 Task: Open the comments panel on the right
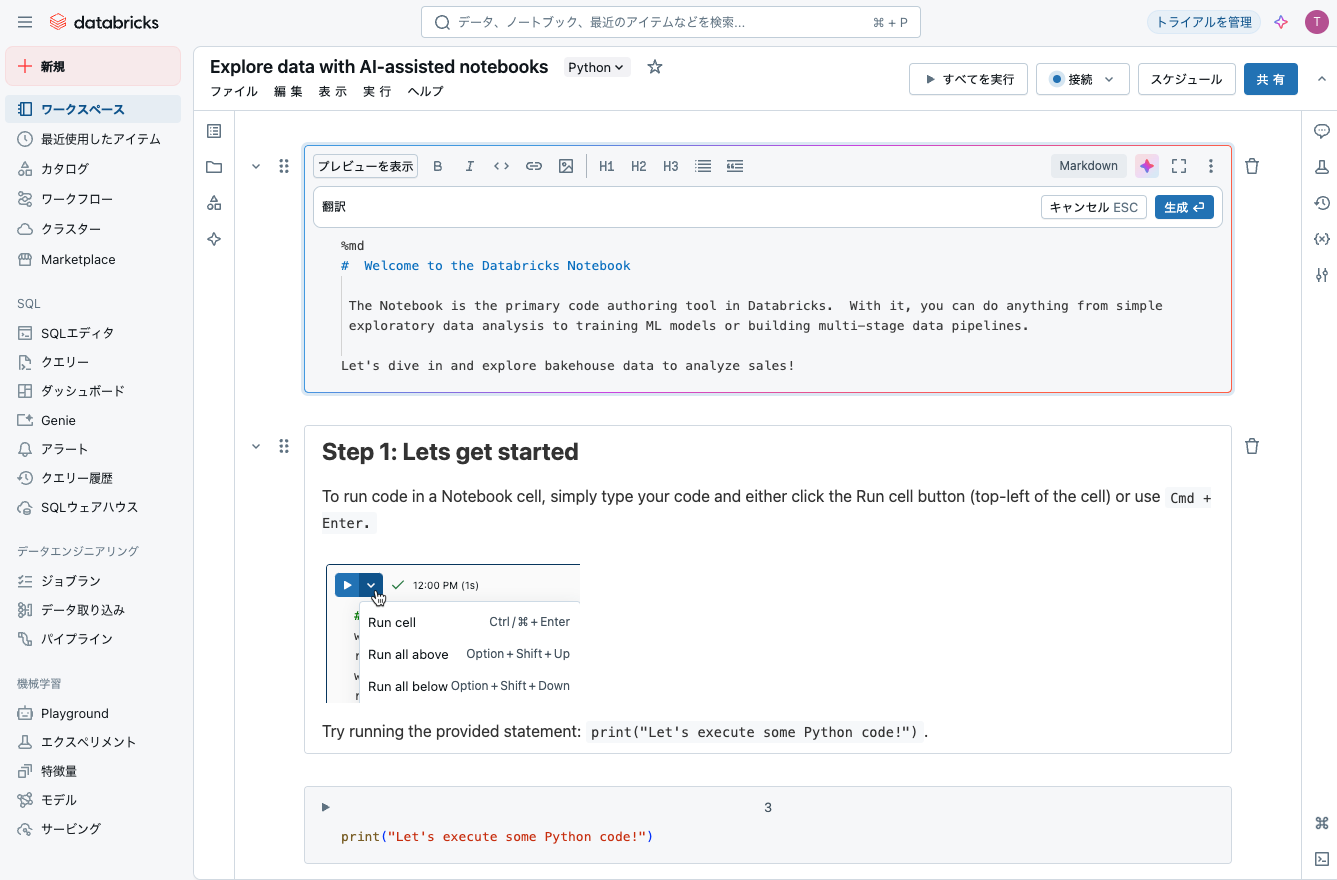1321,130
